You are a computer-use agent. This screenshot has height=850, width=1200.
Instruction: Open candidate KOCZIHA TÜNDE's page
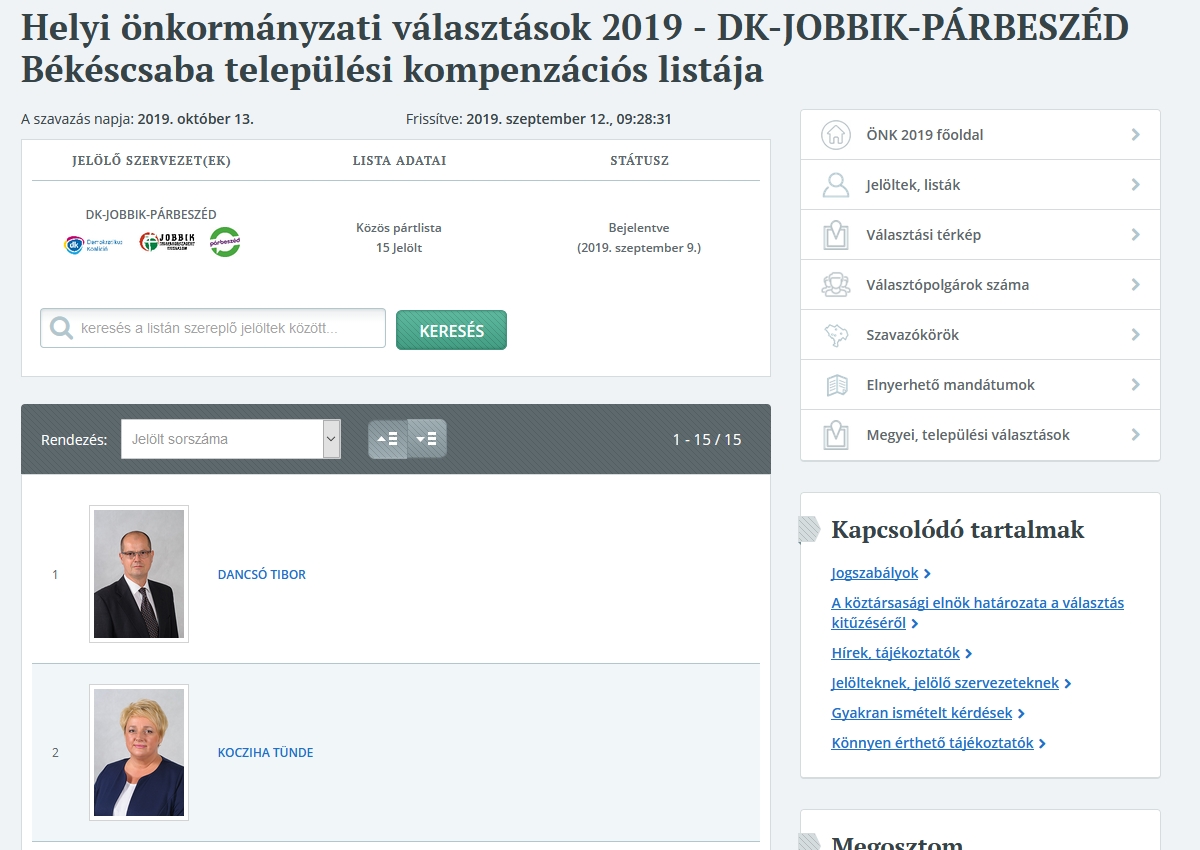click(265, 753)
